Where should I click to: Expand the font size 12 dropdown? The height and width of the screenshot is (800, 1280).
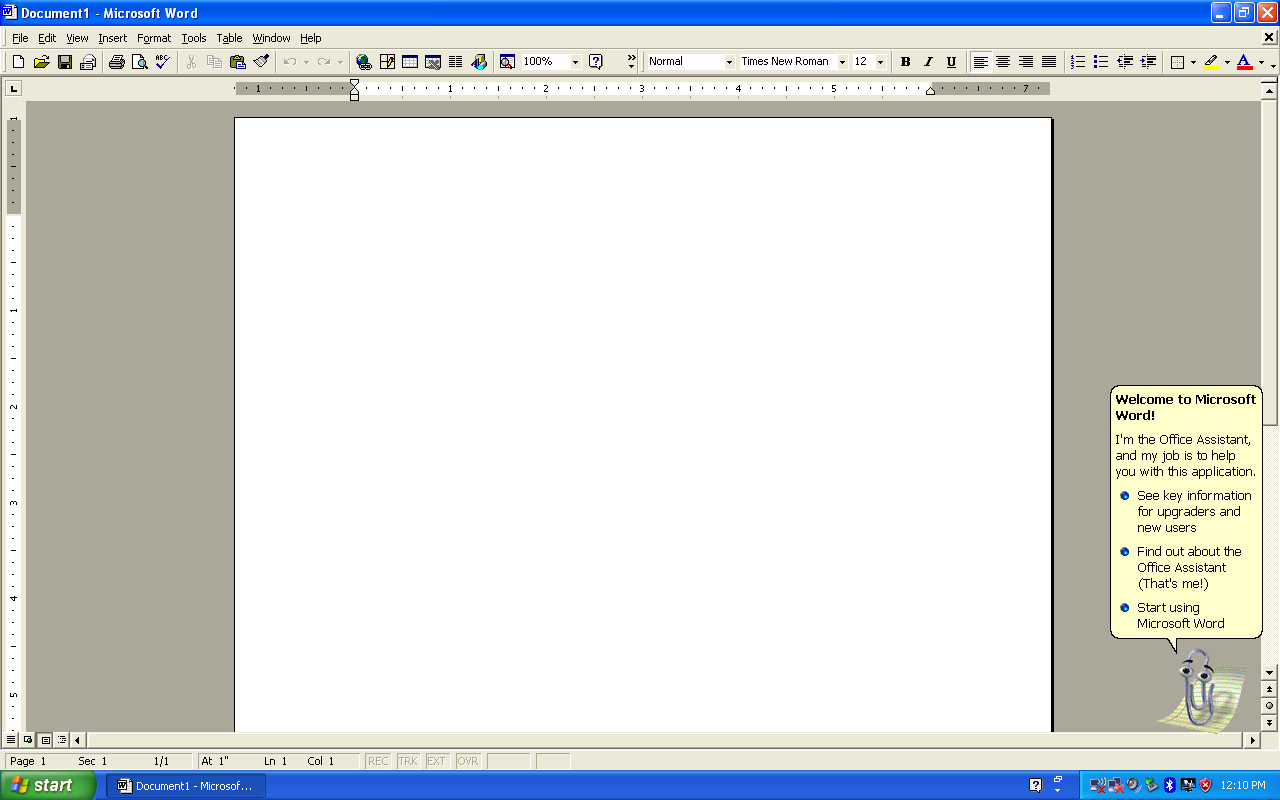[880, 62]
